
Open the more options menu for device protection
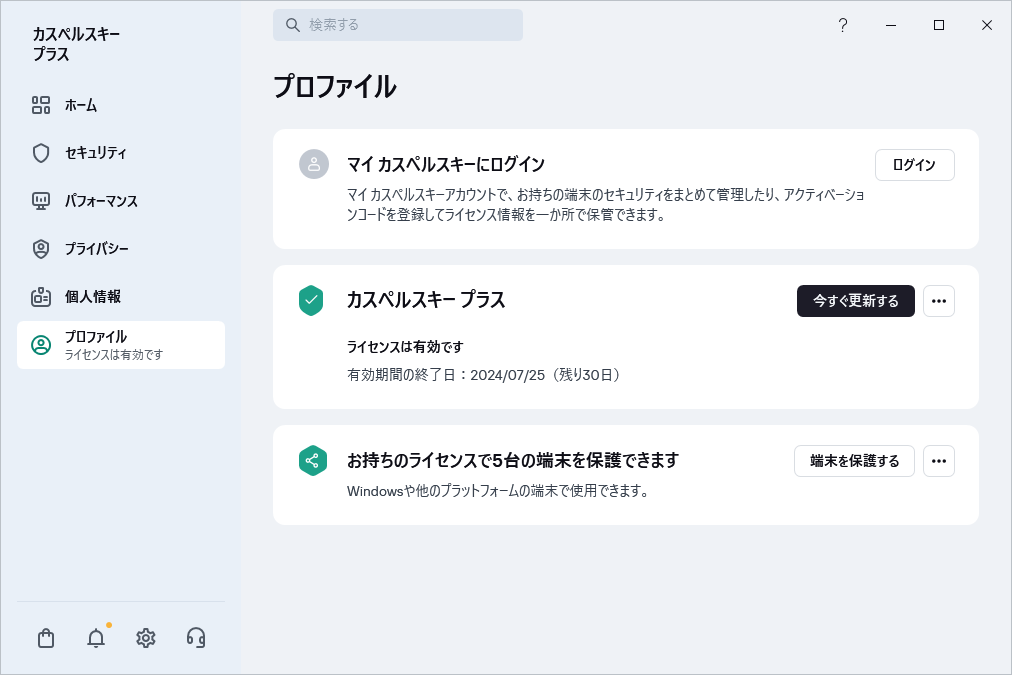(x=938, y=461)
